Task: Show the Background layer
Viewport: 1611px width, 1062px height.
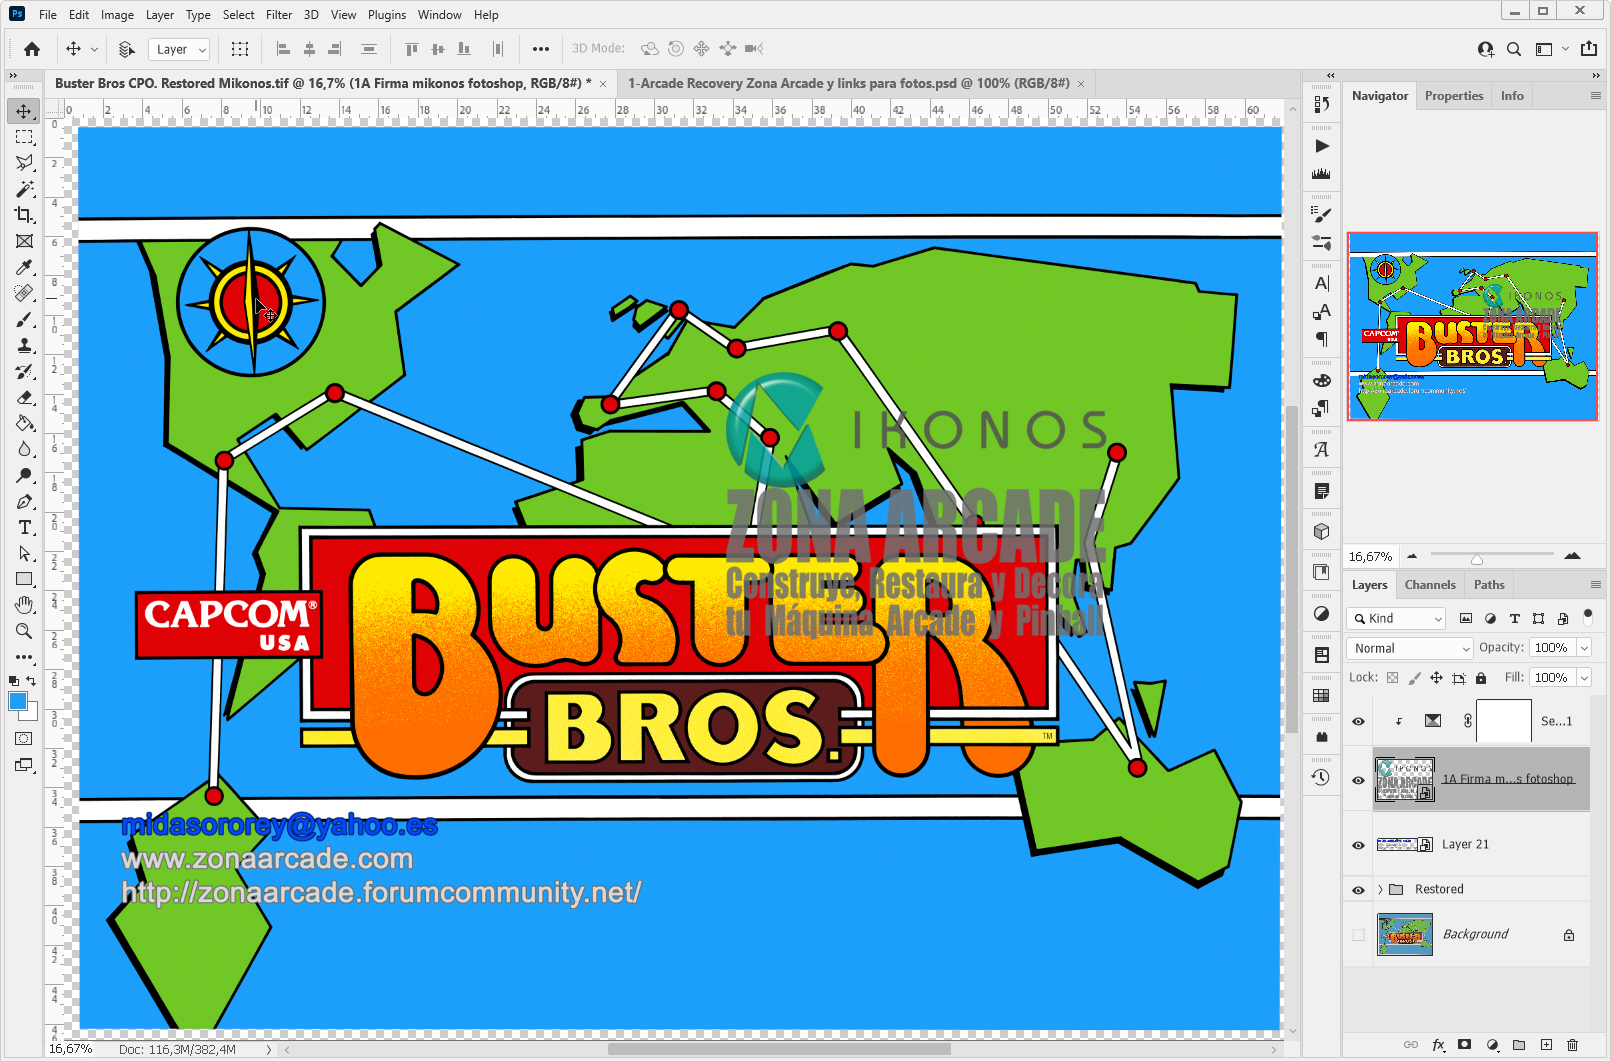Action: click(1357, 934)
